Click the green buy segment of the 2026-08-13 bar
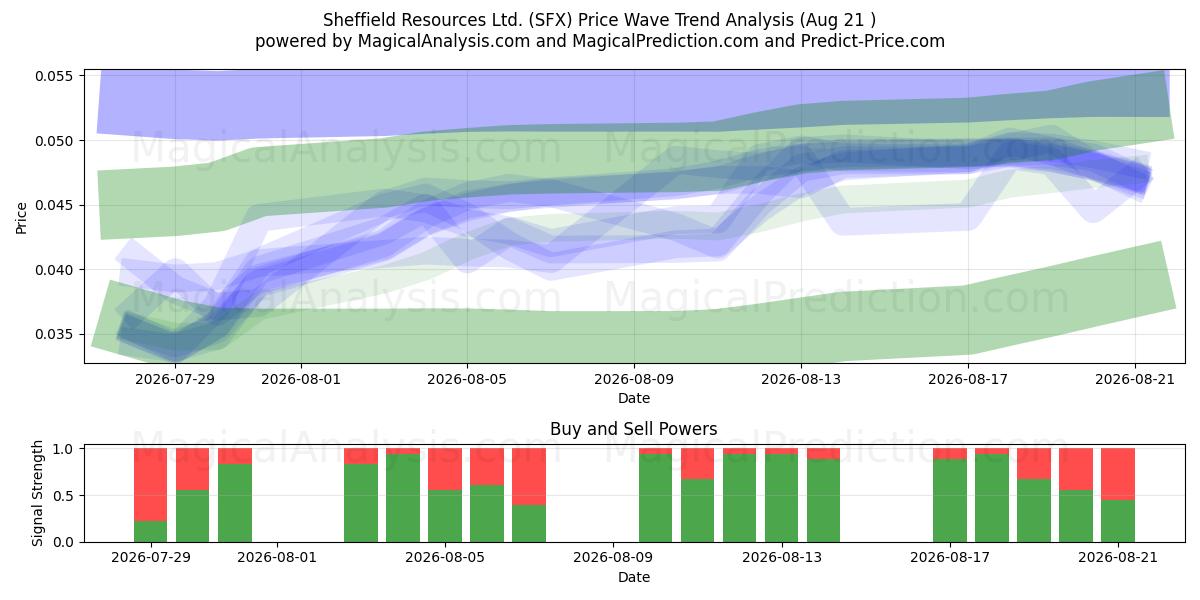This screenshot has width=1200, height=600. (x=782, y=498)
